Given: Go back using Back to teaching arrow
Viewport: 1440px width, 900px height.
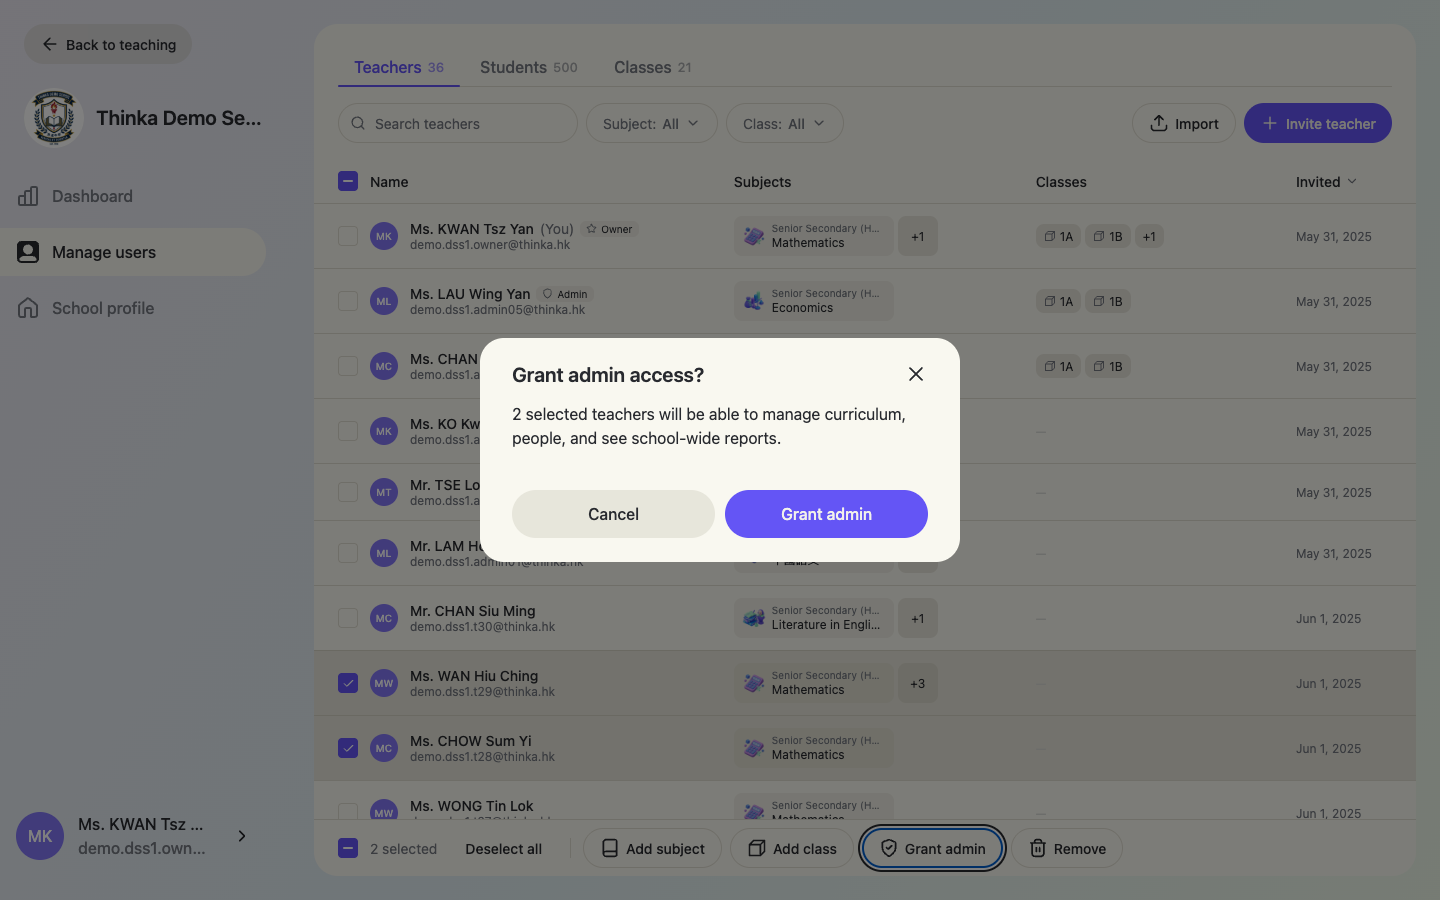Looking at the screenshot, I should click(x=49, y=44).
